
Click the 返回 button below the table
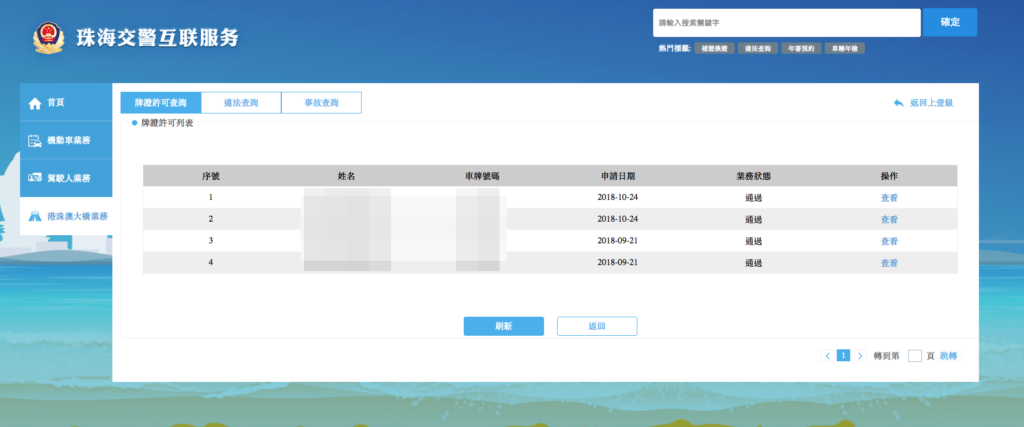coord(597,326)
